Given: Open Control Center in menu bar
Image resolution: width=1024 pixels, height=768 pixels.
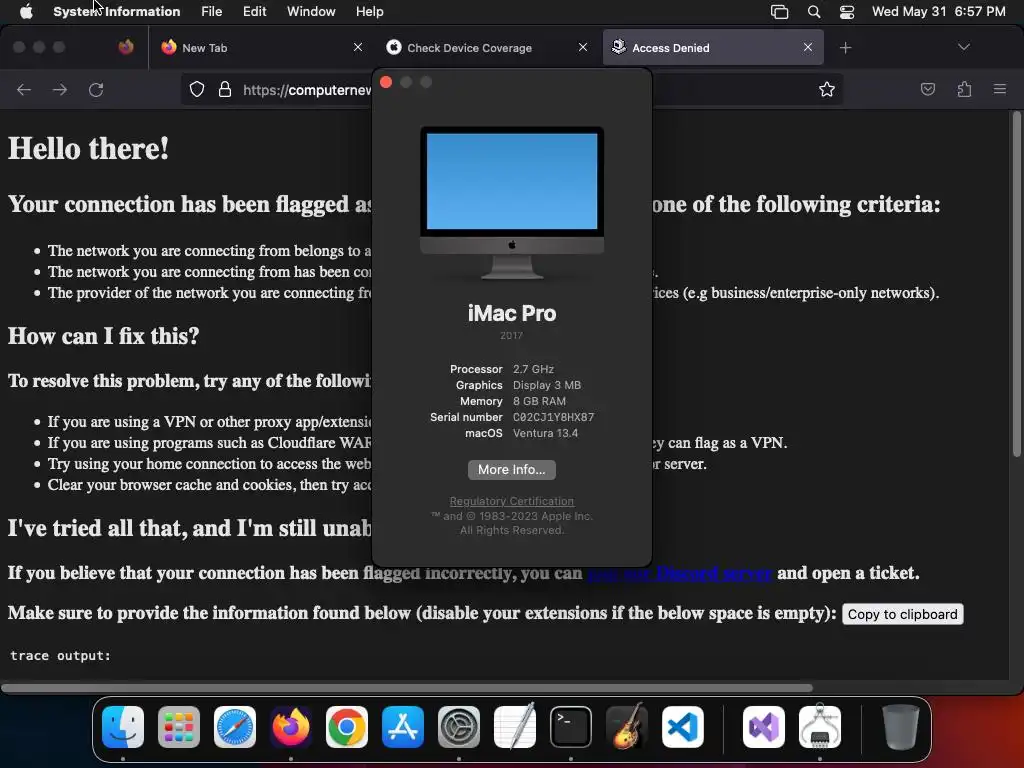Looking at the screenshot, I should point(847,12).
